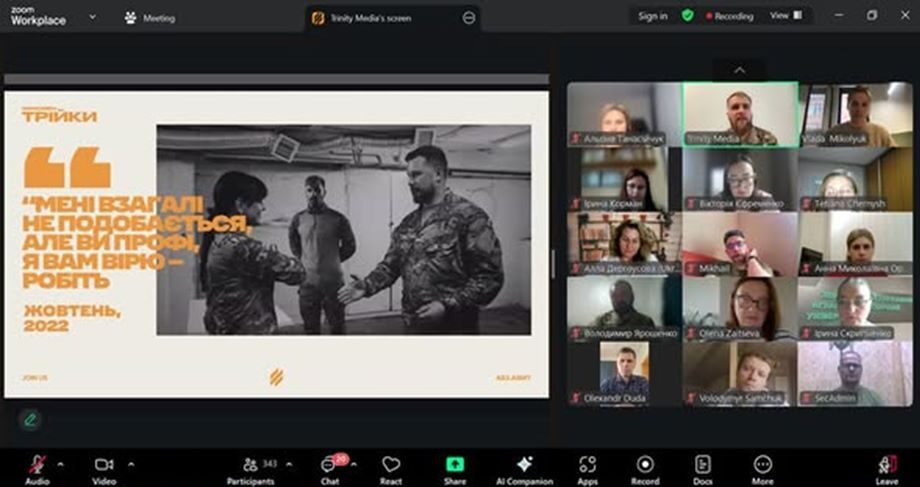Open AI Companion
The height and width of the screenshot is (487, 920).
click(524, 466)
